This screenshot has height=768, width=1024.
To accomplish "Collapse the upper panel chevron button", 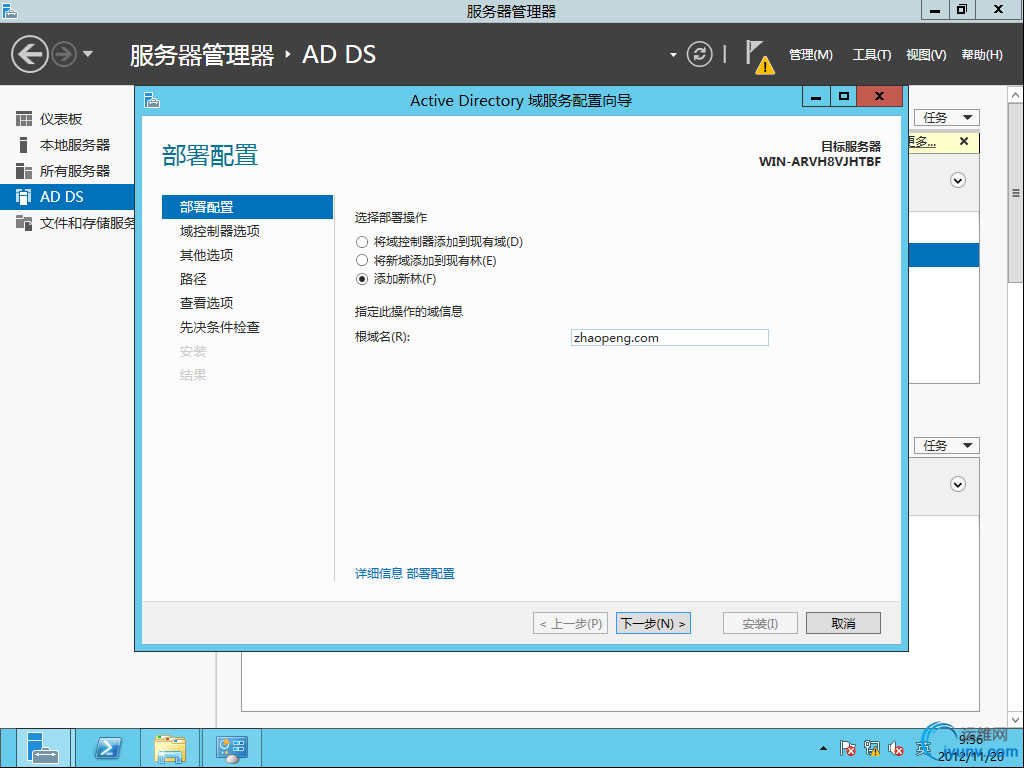I will 957,180.
